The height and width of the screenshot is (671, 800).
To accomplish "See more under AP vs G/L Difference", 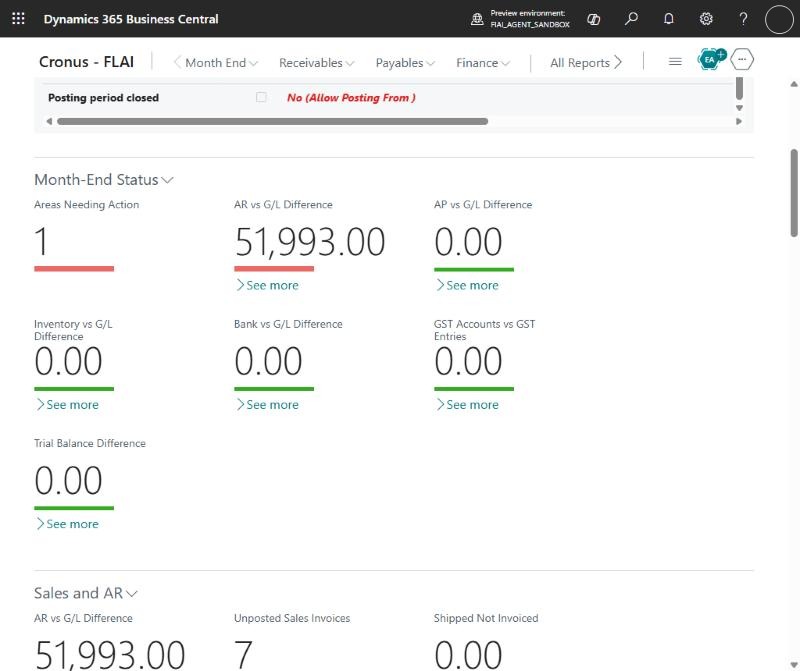I will pyautogui.click(x=467, y=285).
